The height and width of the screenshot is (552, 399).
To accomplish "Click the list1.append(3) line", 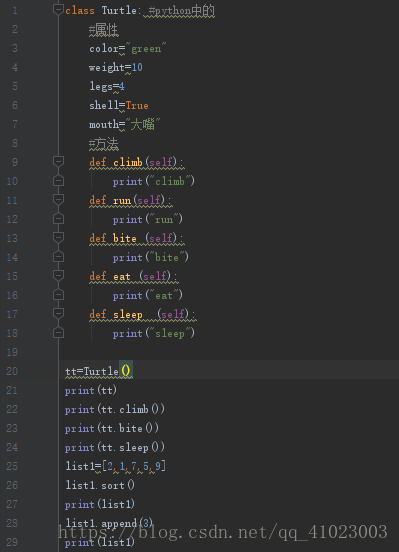I will coord(109,523).
